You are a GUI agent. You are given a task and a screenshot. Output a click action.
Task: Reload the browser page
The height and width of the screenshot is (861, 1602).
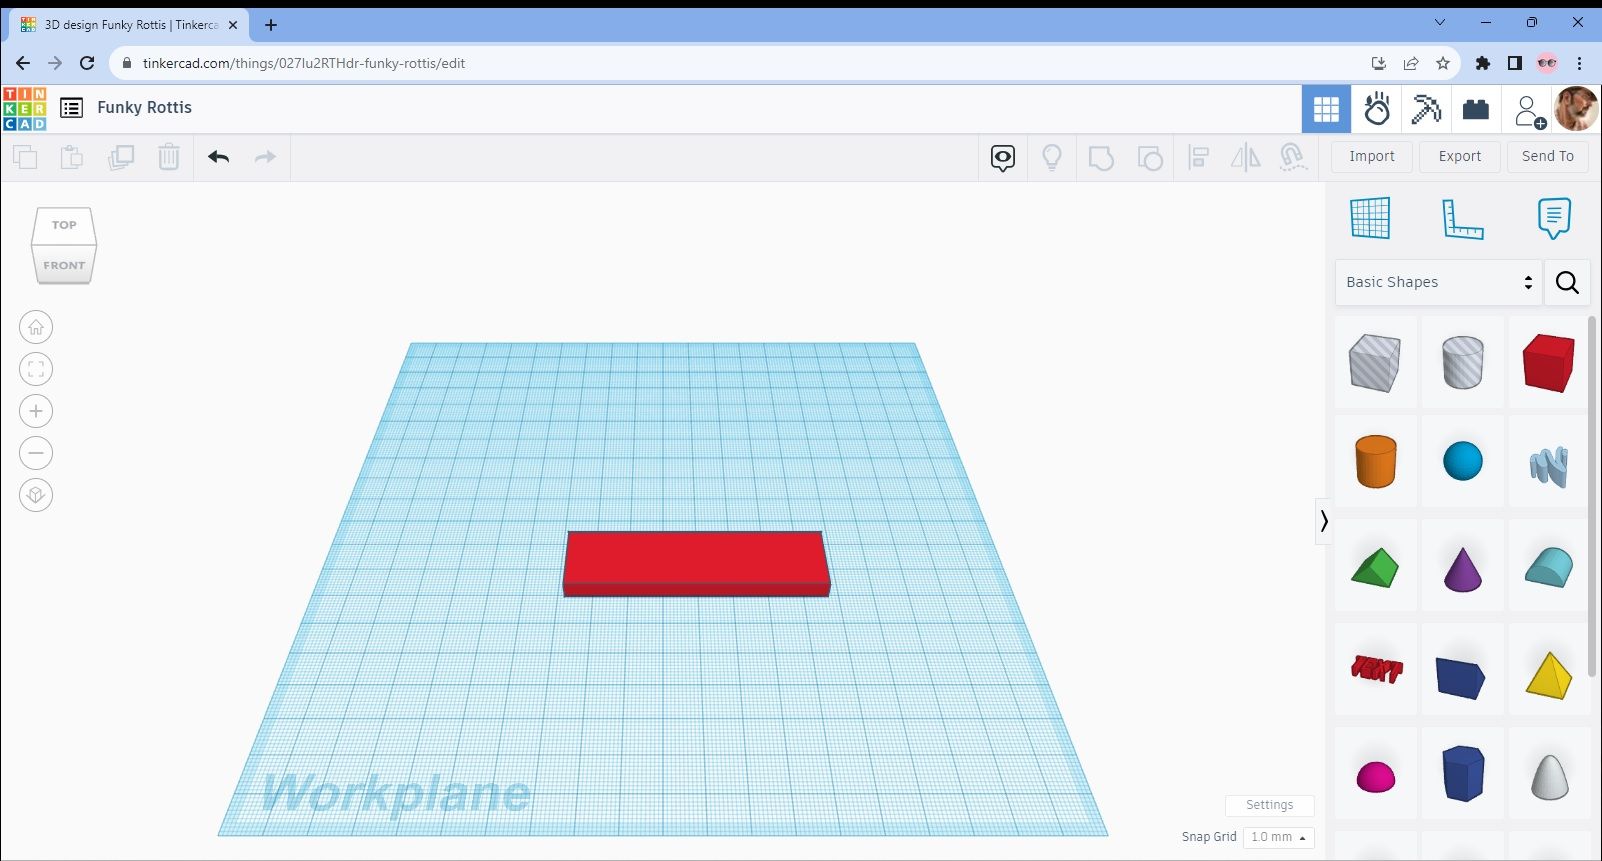pyautogui.click(x=87, y=63)
